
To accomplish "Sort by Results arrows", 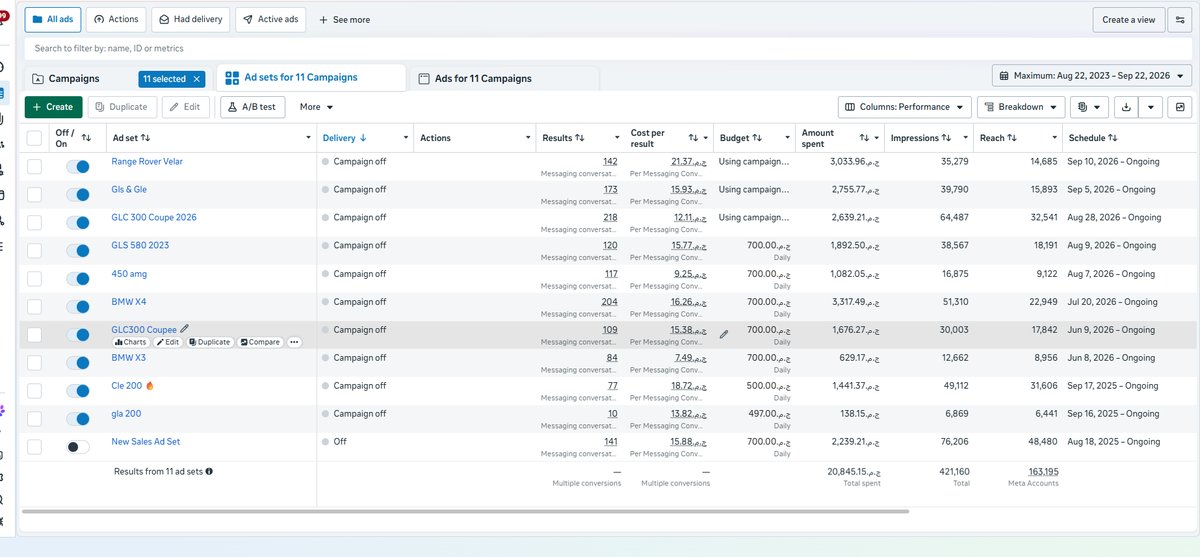I will point(580,138).
